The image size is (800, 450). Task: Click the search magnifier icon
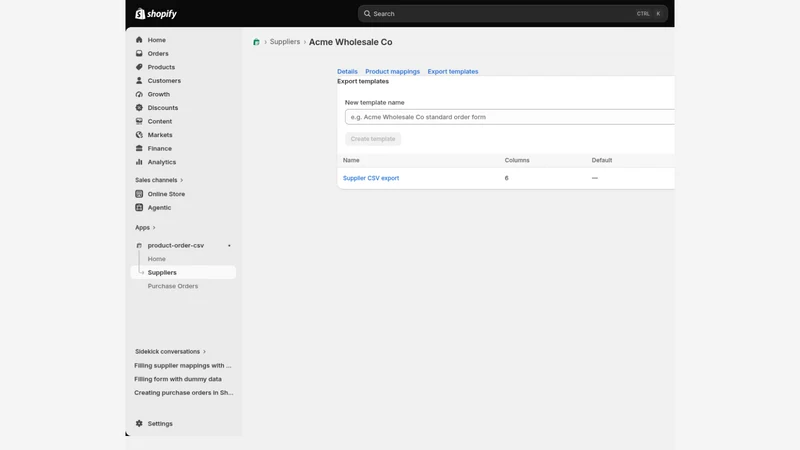(x=367, y=14)
